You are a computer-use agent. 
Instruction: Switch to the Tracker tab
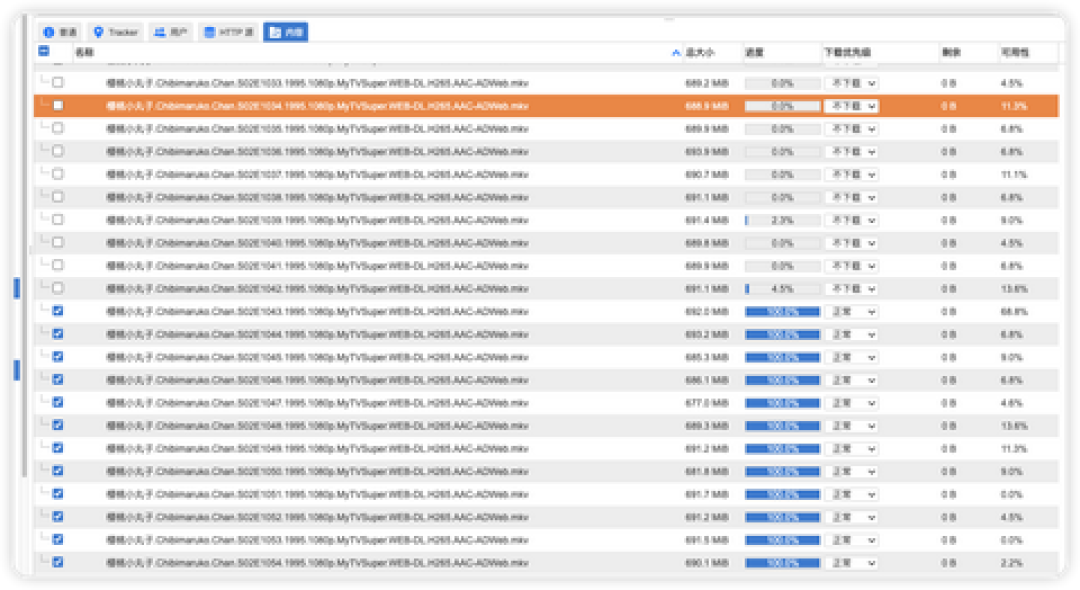(116, 32)
